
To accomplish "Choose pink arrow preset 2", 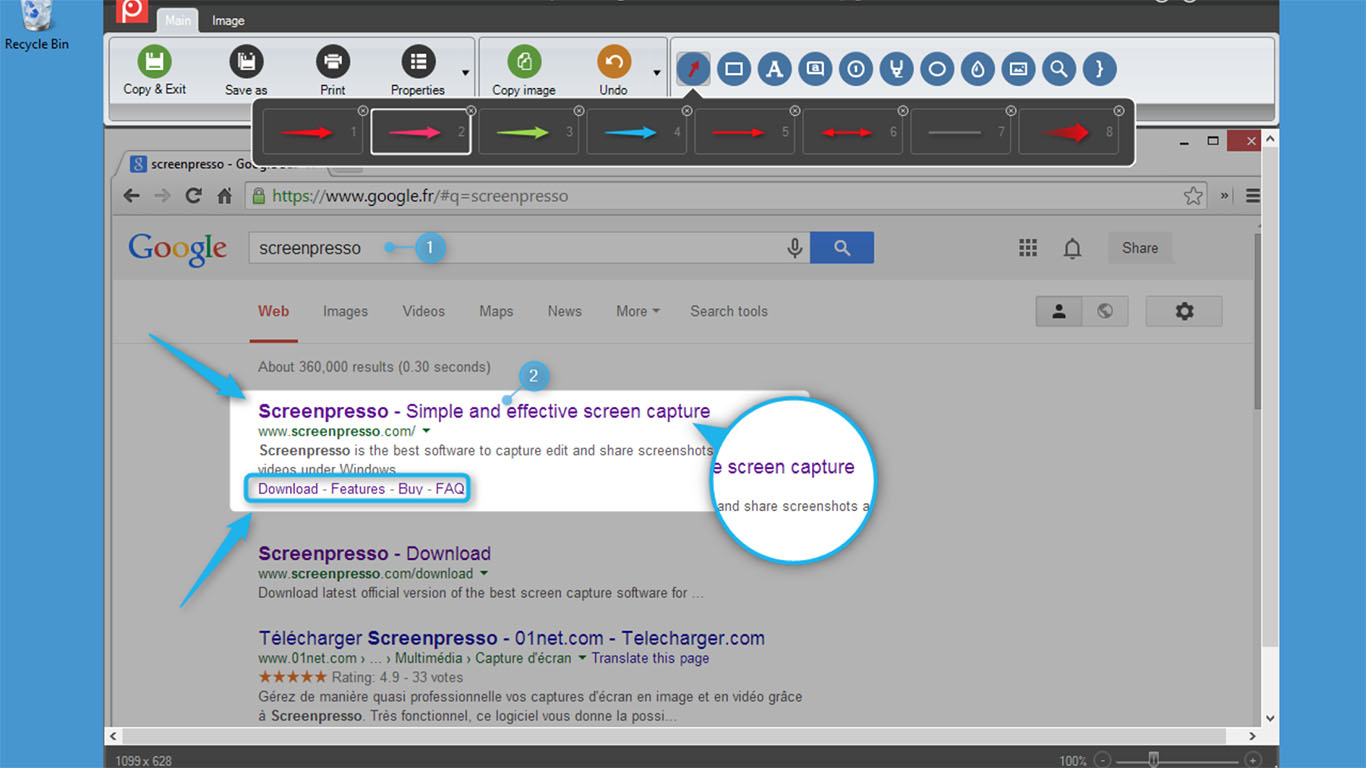I will [x=421, y=131].
